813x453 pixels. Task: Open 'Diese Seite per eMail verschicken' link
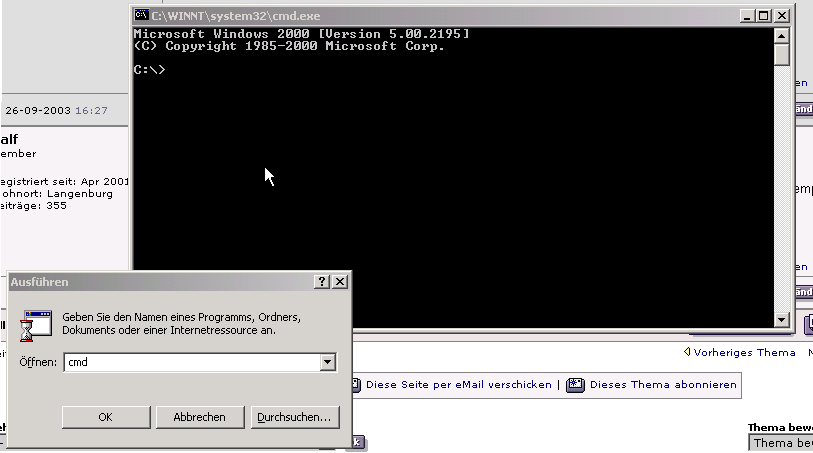click(458, 385)
